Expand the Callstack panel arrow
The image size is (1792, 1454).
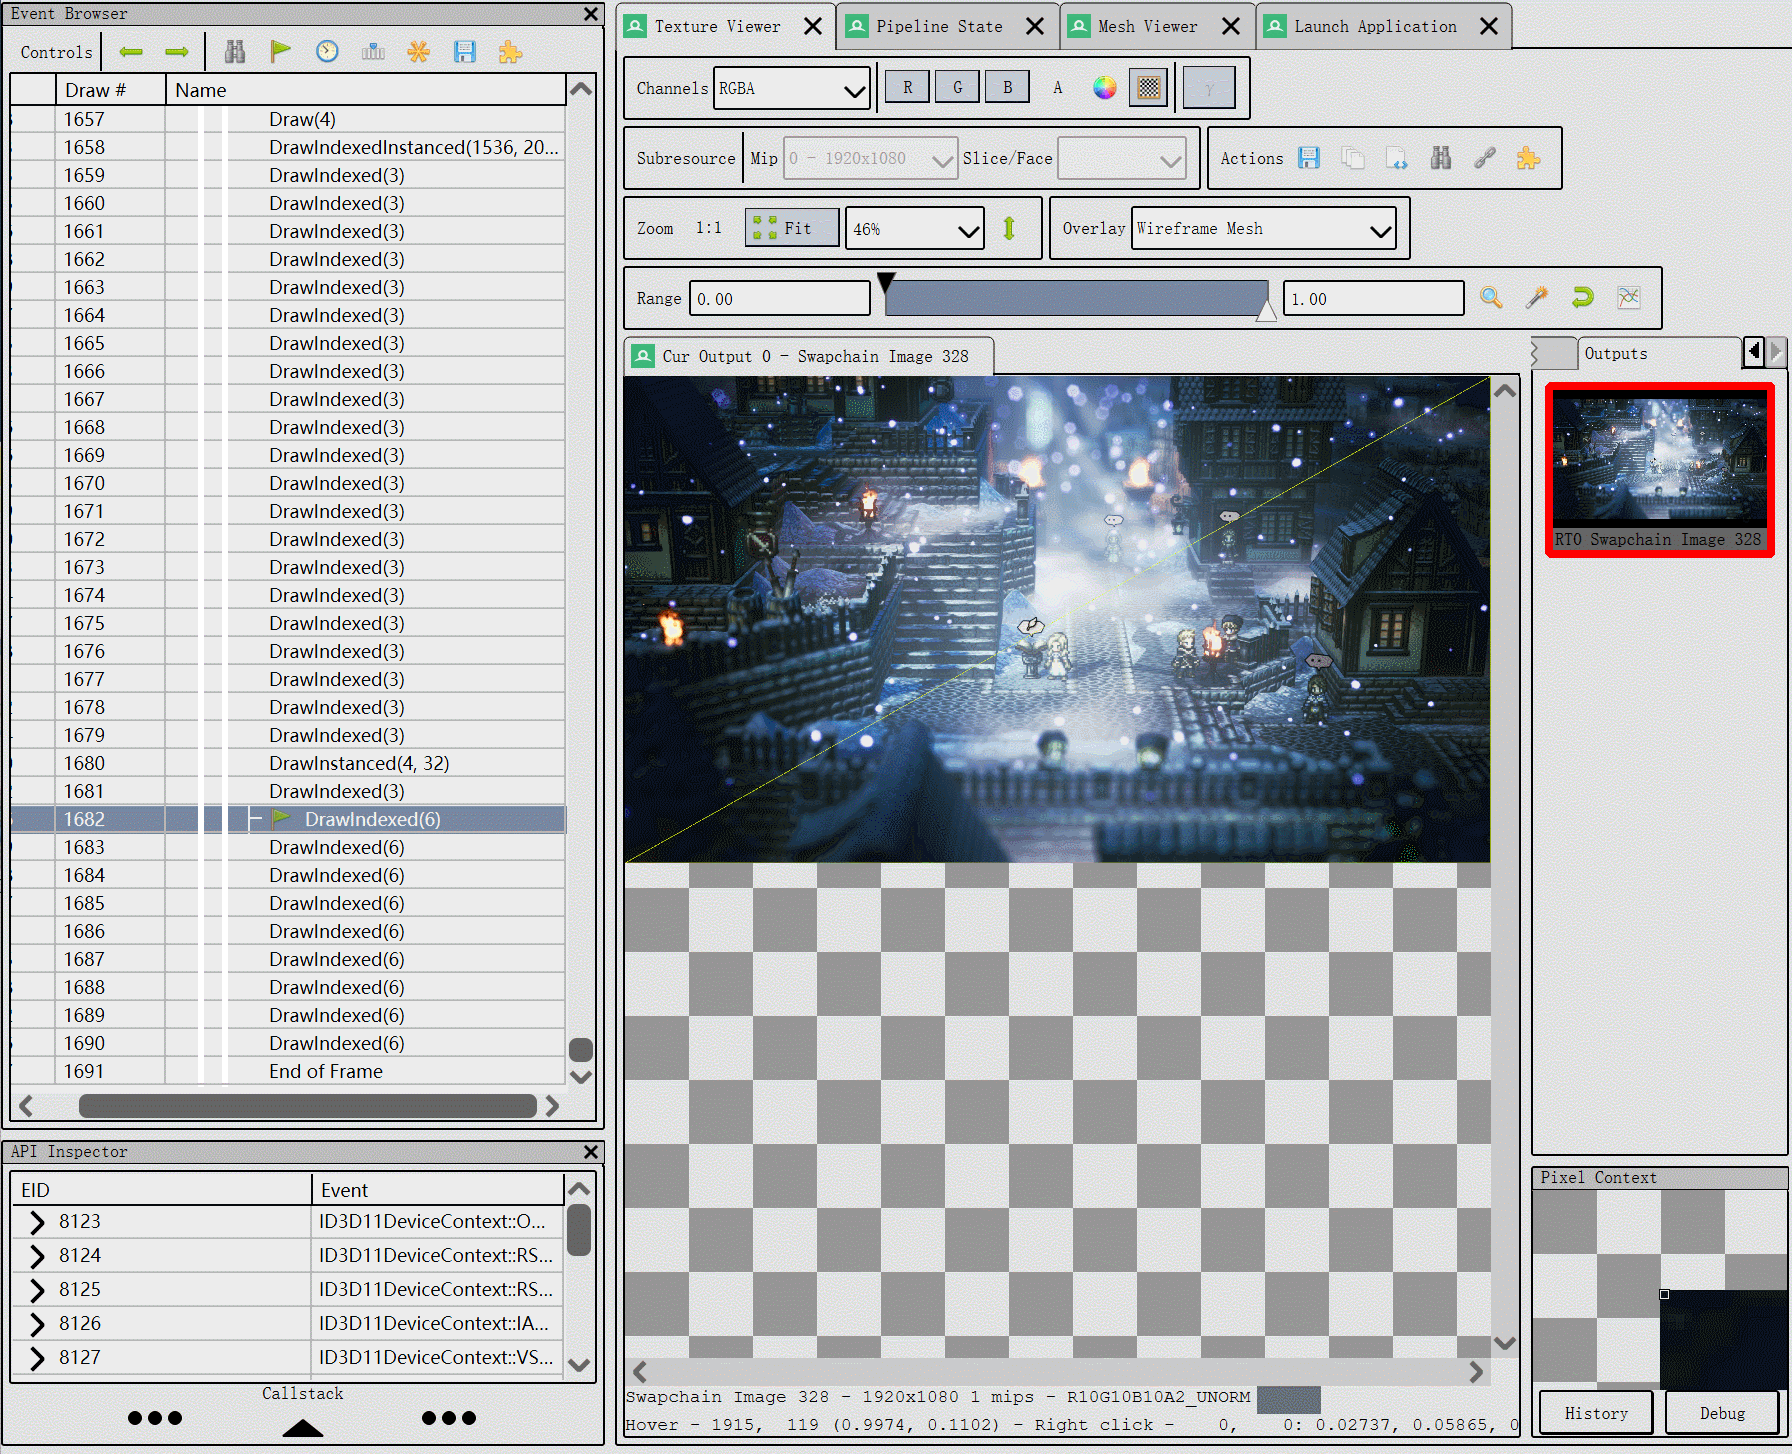[x=303, y=1428]
